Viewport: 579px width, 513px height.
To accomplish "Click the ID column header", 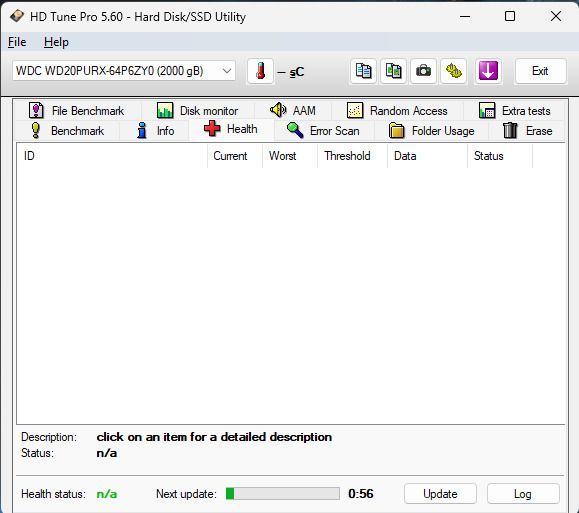I will [x=112, y=156].
